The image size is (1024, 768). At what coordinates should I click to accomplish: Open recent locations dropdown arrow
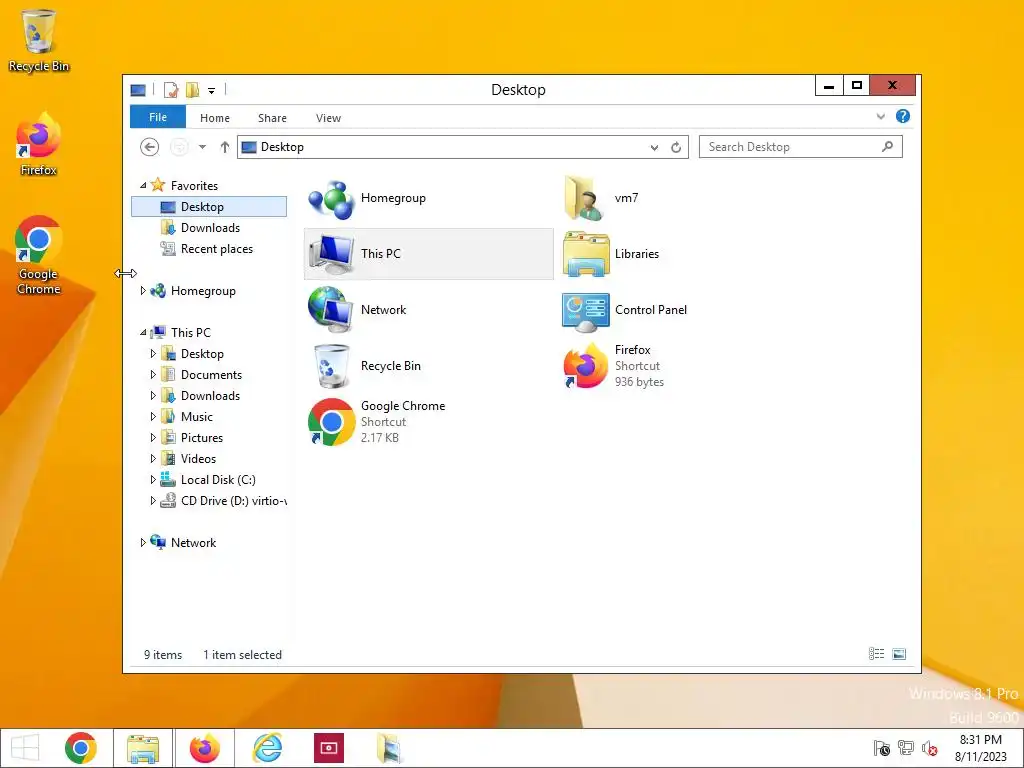202,147
